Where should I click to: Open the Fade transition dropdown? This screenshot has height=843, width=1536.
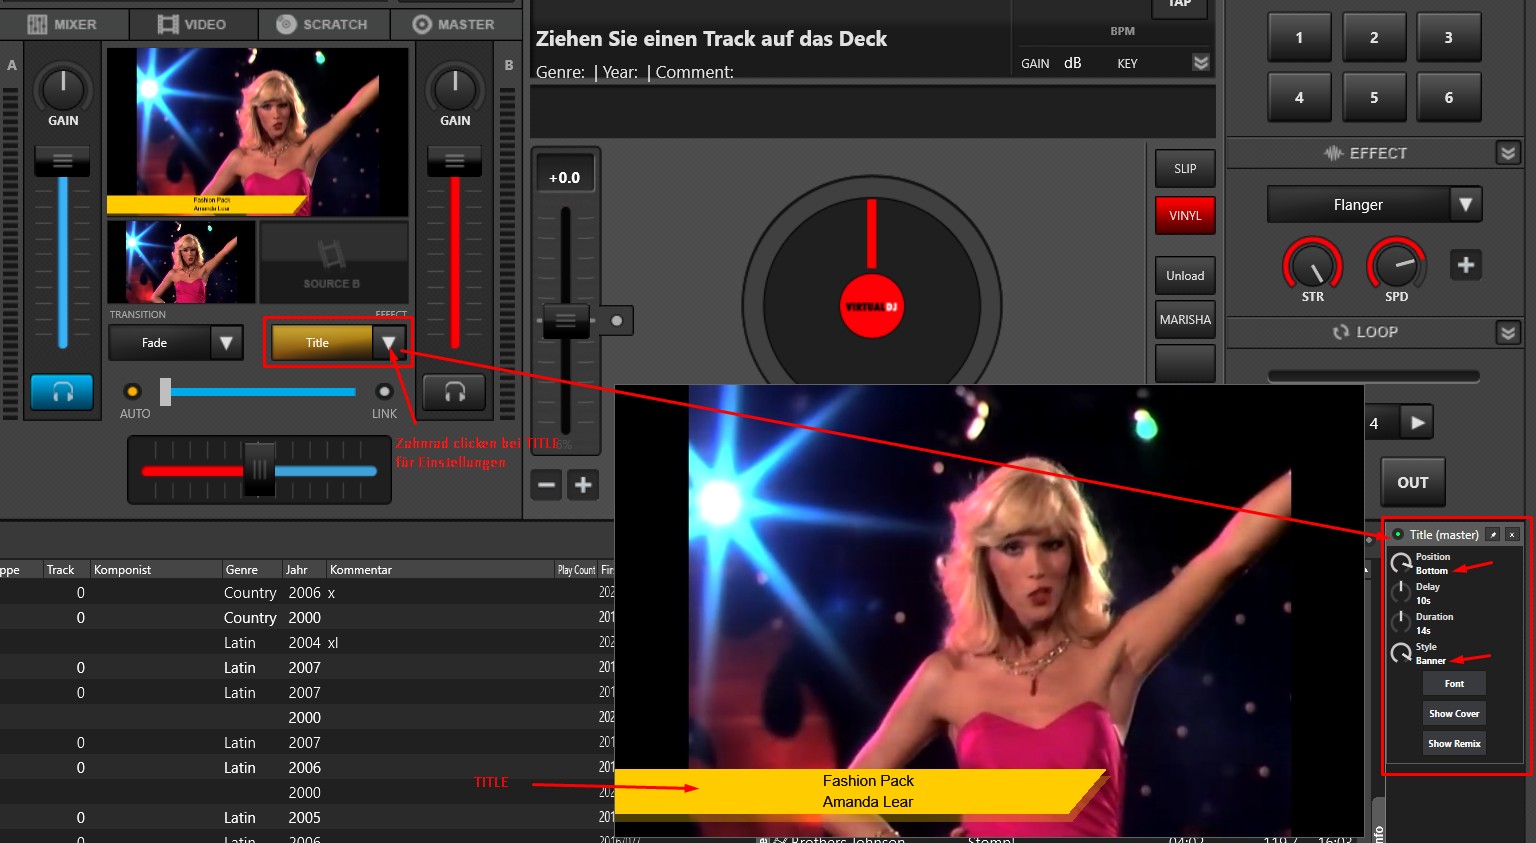226,343
